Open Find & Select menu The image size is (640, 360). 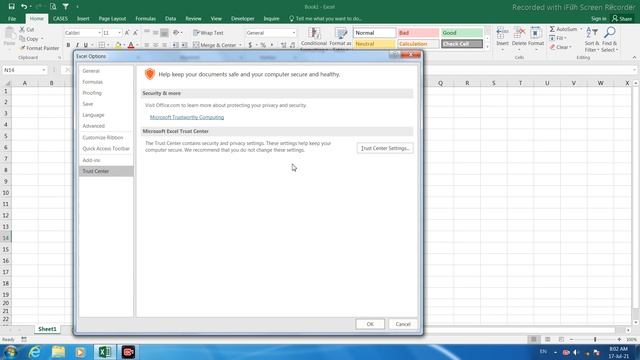610,39
